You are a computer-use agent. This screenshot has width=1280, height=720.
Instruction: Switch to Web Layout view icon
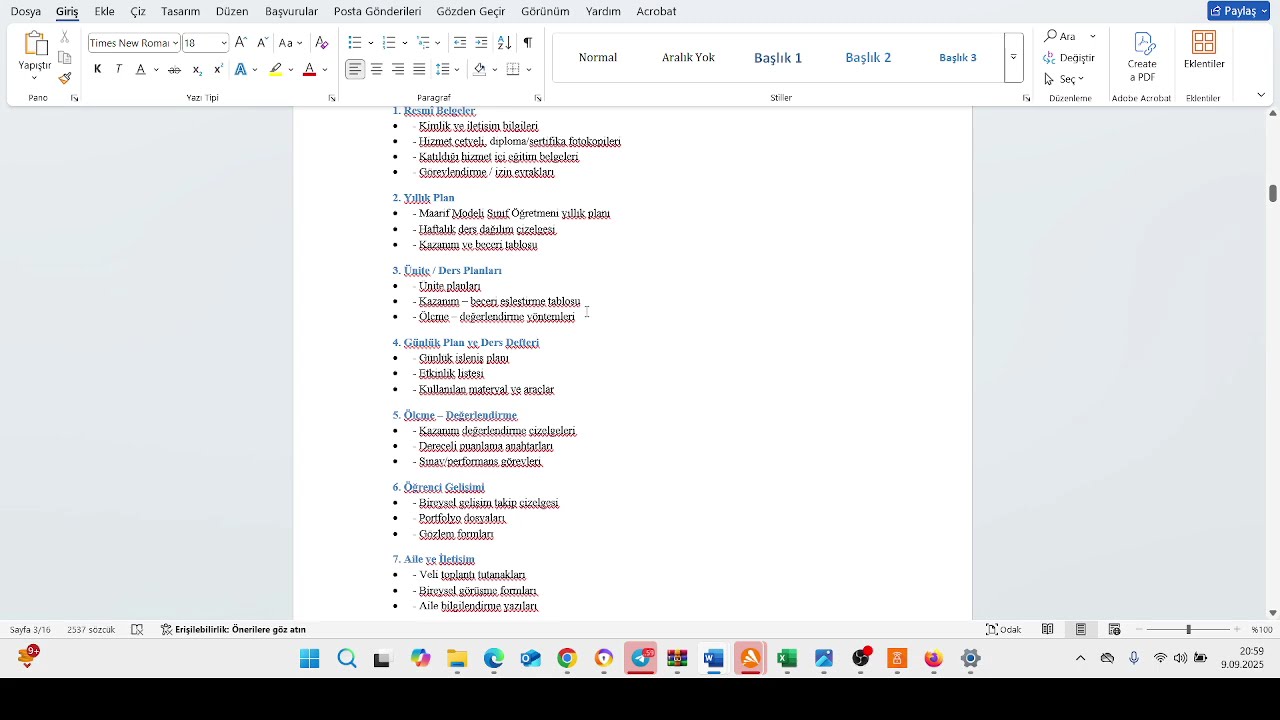(x=1114, y=630)
